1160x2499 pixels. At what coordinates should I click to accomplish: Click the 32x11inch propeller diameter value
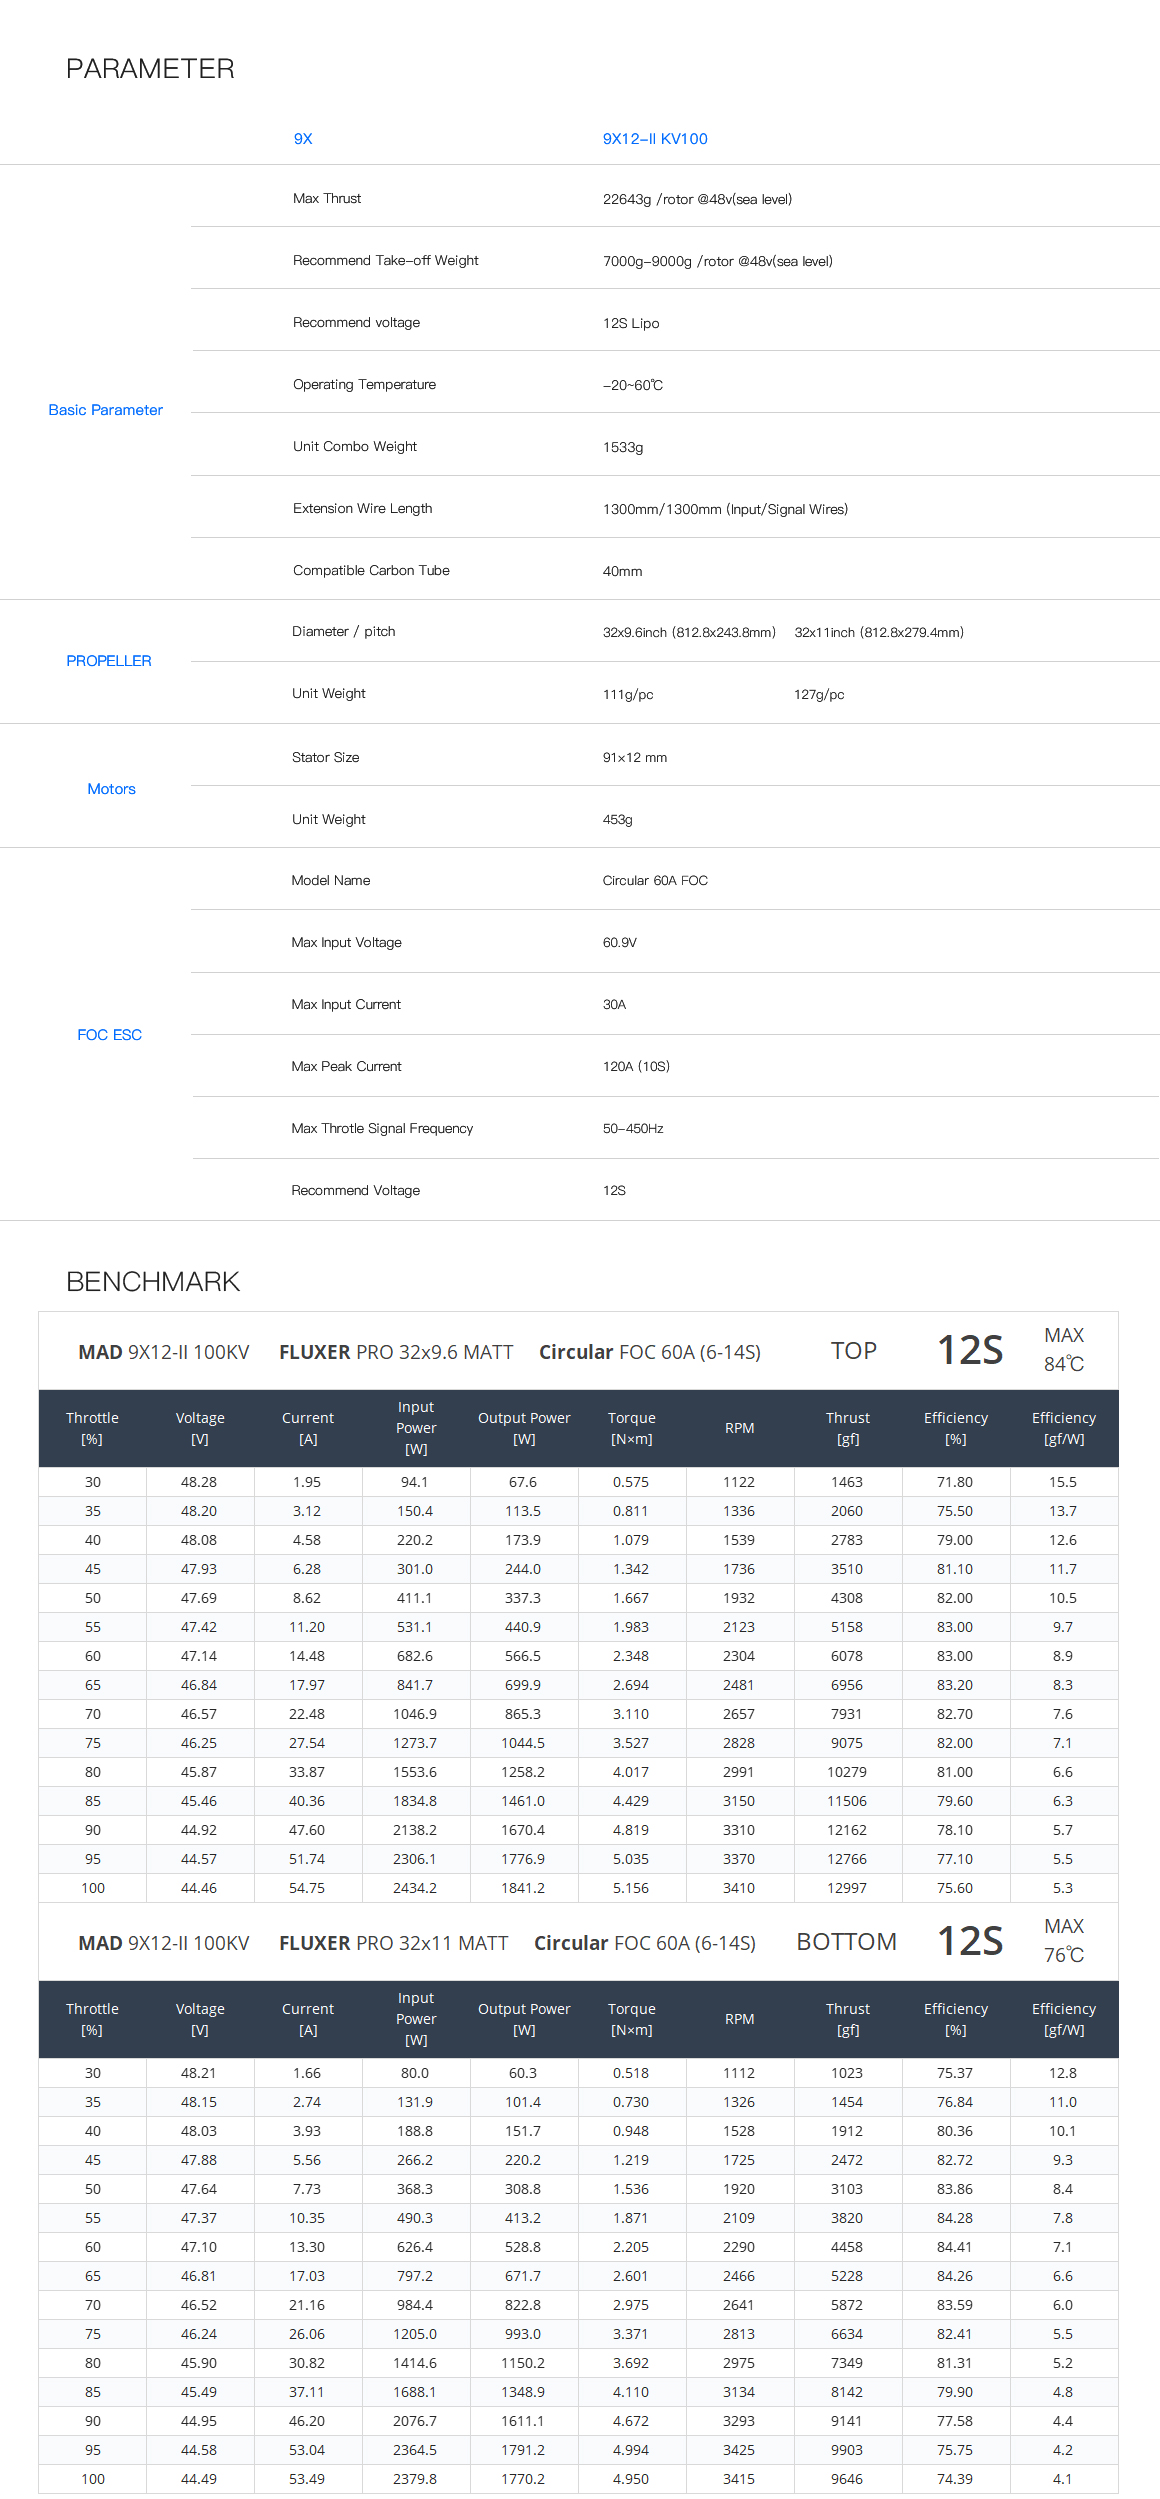[x=879, y=632]
